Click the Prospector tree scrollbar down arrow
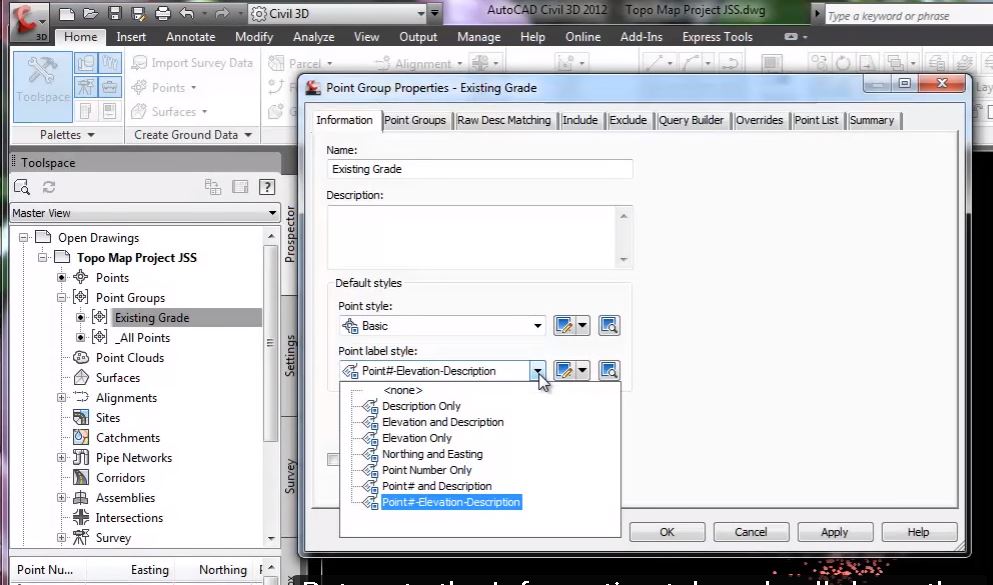This screenshot has height=585, width=993. point(271,539)
